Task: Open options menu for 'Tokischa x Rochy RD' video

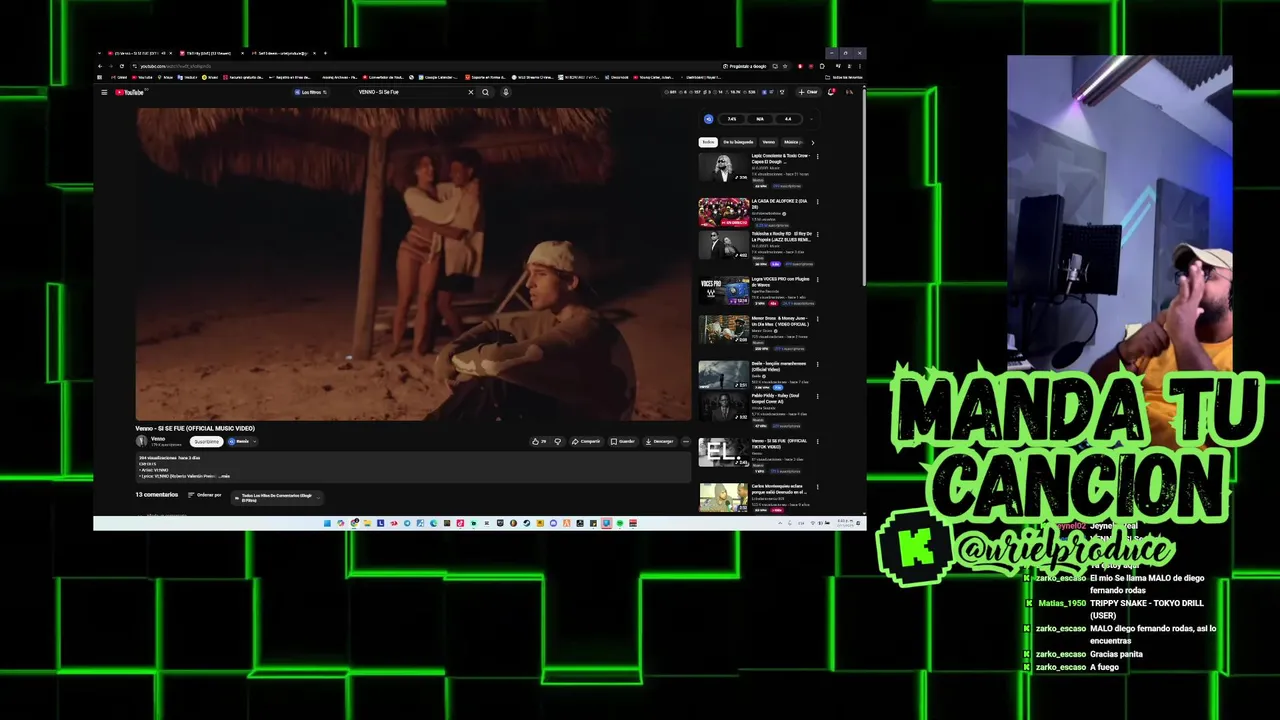Action: (817, 234)
